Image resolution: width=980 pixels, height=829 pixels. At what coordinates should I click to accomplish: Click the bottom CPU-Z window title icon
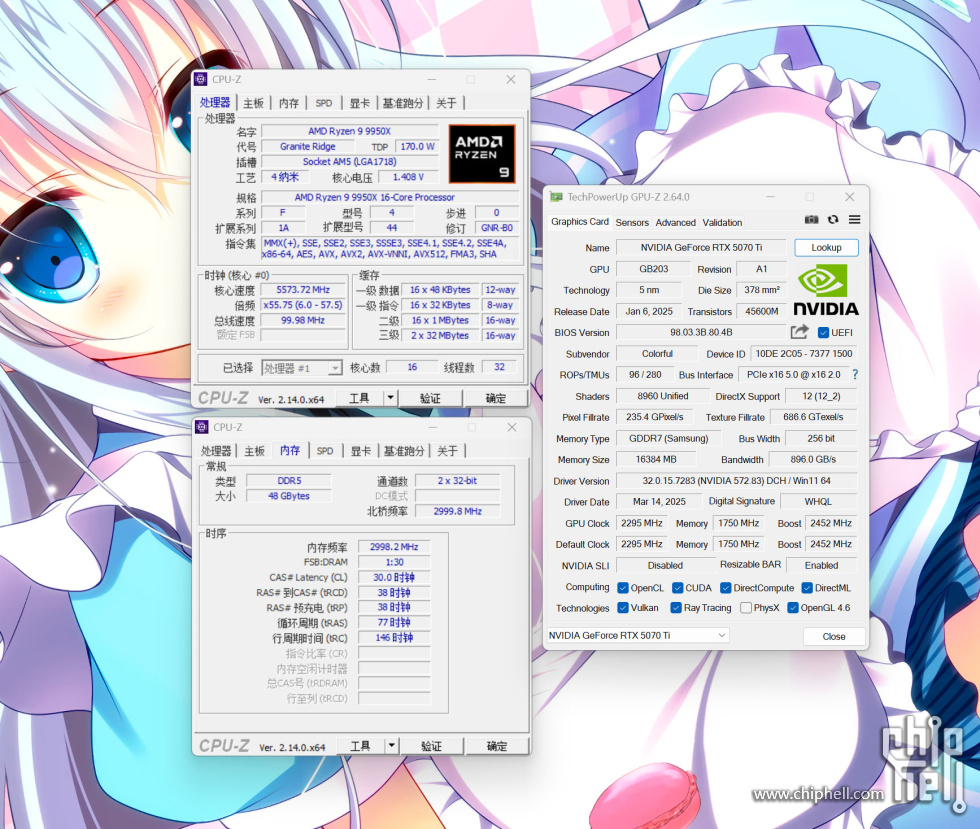coord(202,427)
